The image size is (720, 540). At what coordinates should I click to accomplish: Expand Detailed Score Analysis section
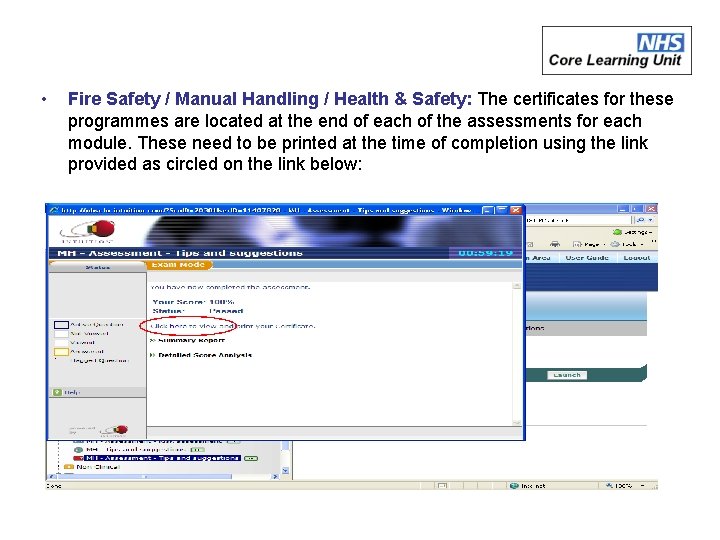click(x=201, y=355)
